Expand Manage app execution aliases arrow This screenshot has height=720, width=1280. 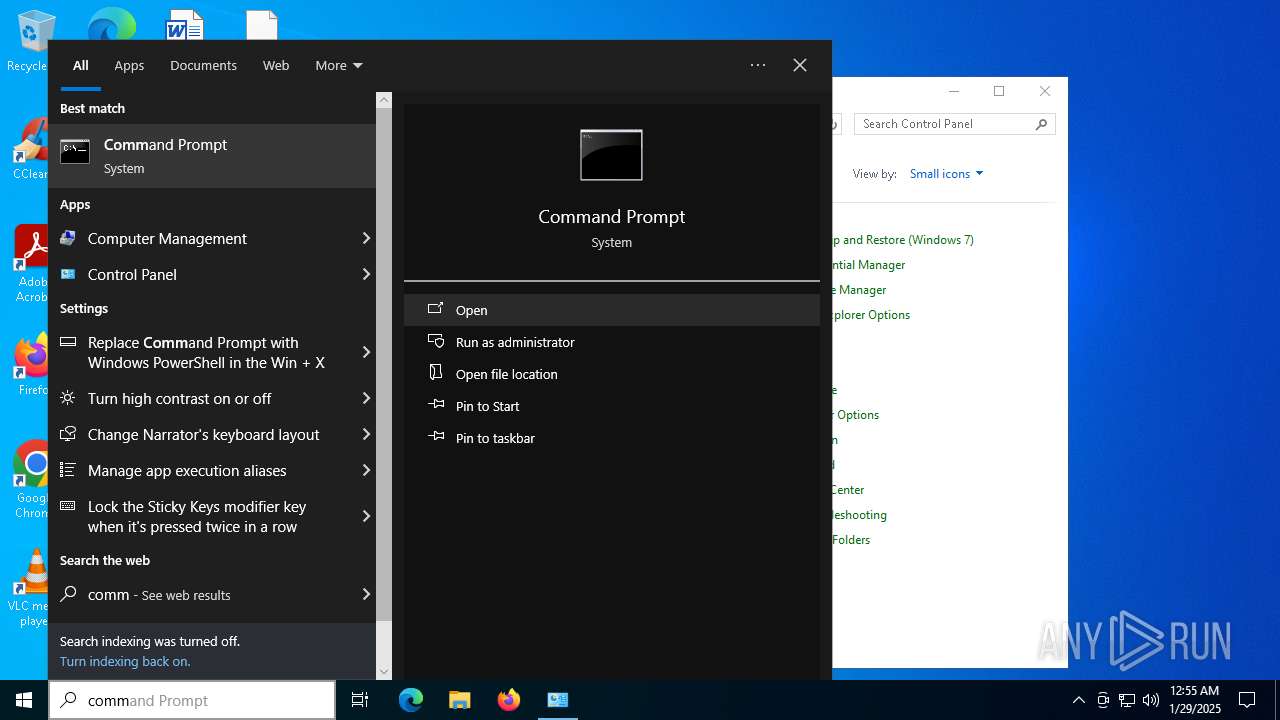366,470
